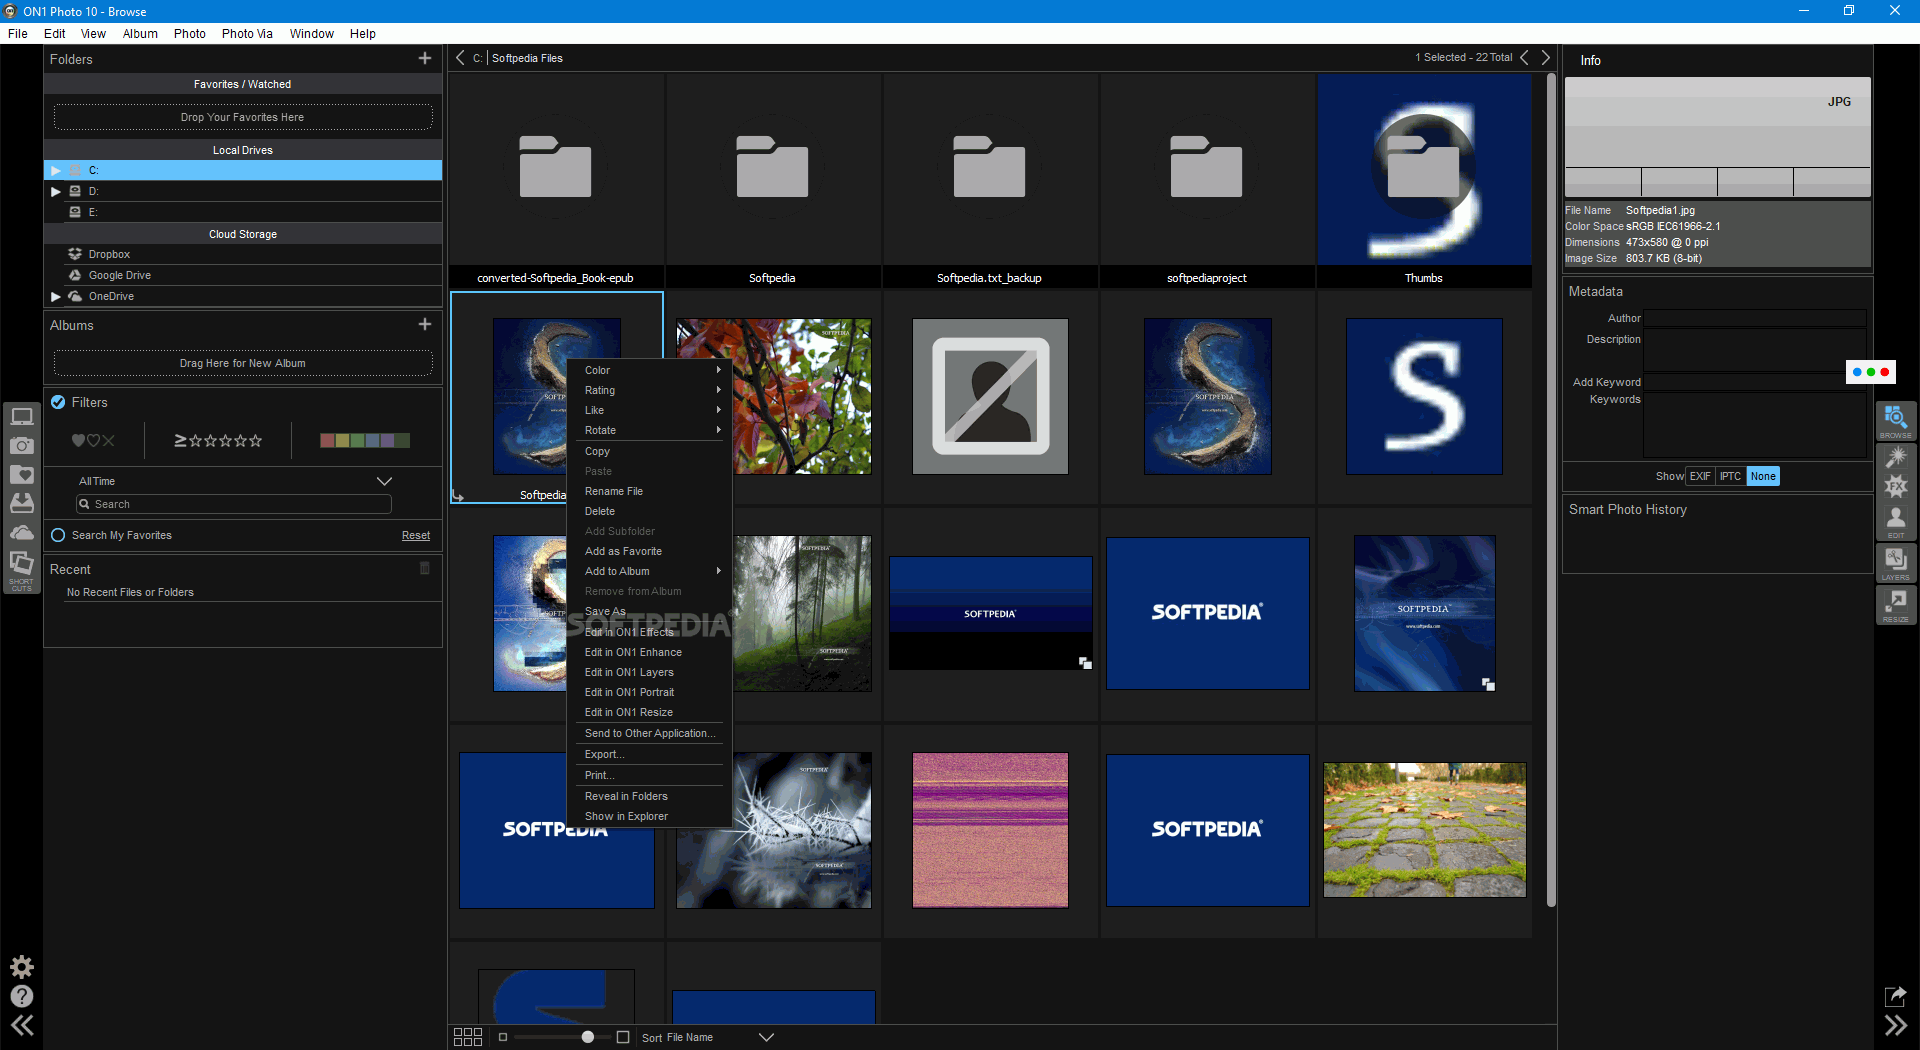
Task: Open the desktop shortcut icon in the shortcuts bar
Action: [22, 416]
